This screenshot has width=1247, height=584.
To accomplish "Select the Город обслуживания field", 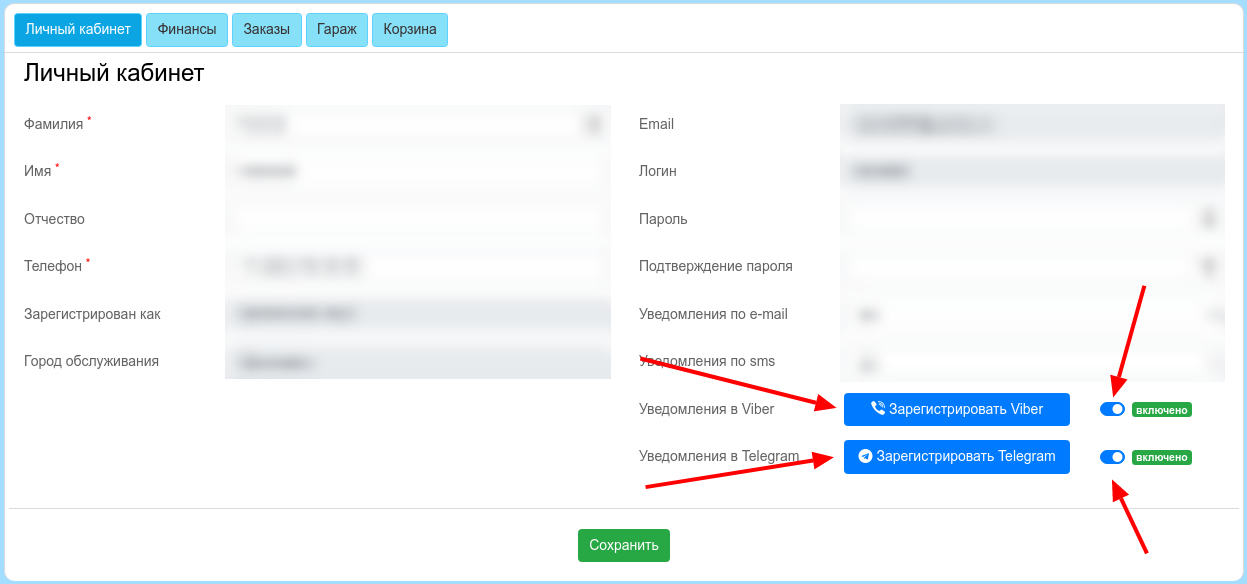I will (x=418, y=361).
